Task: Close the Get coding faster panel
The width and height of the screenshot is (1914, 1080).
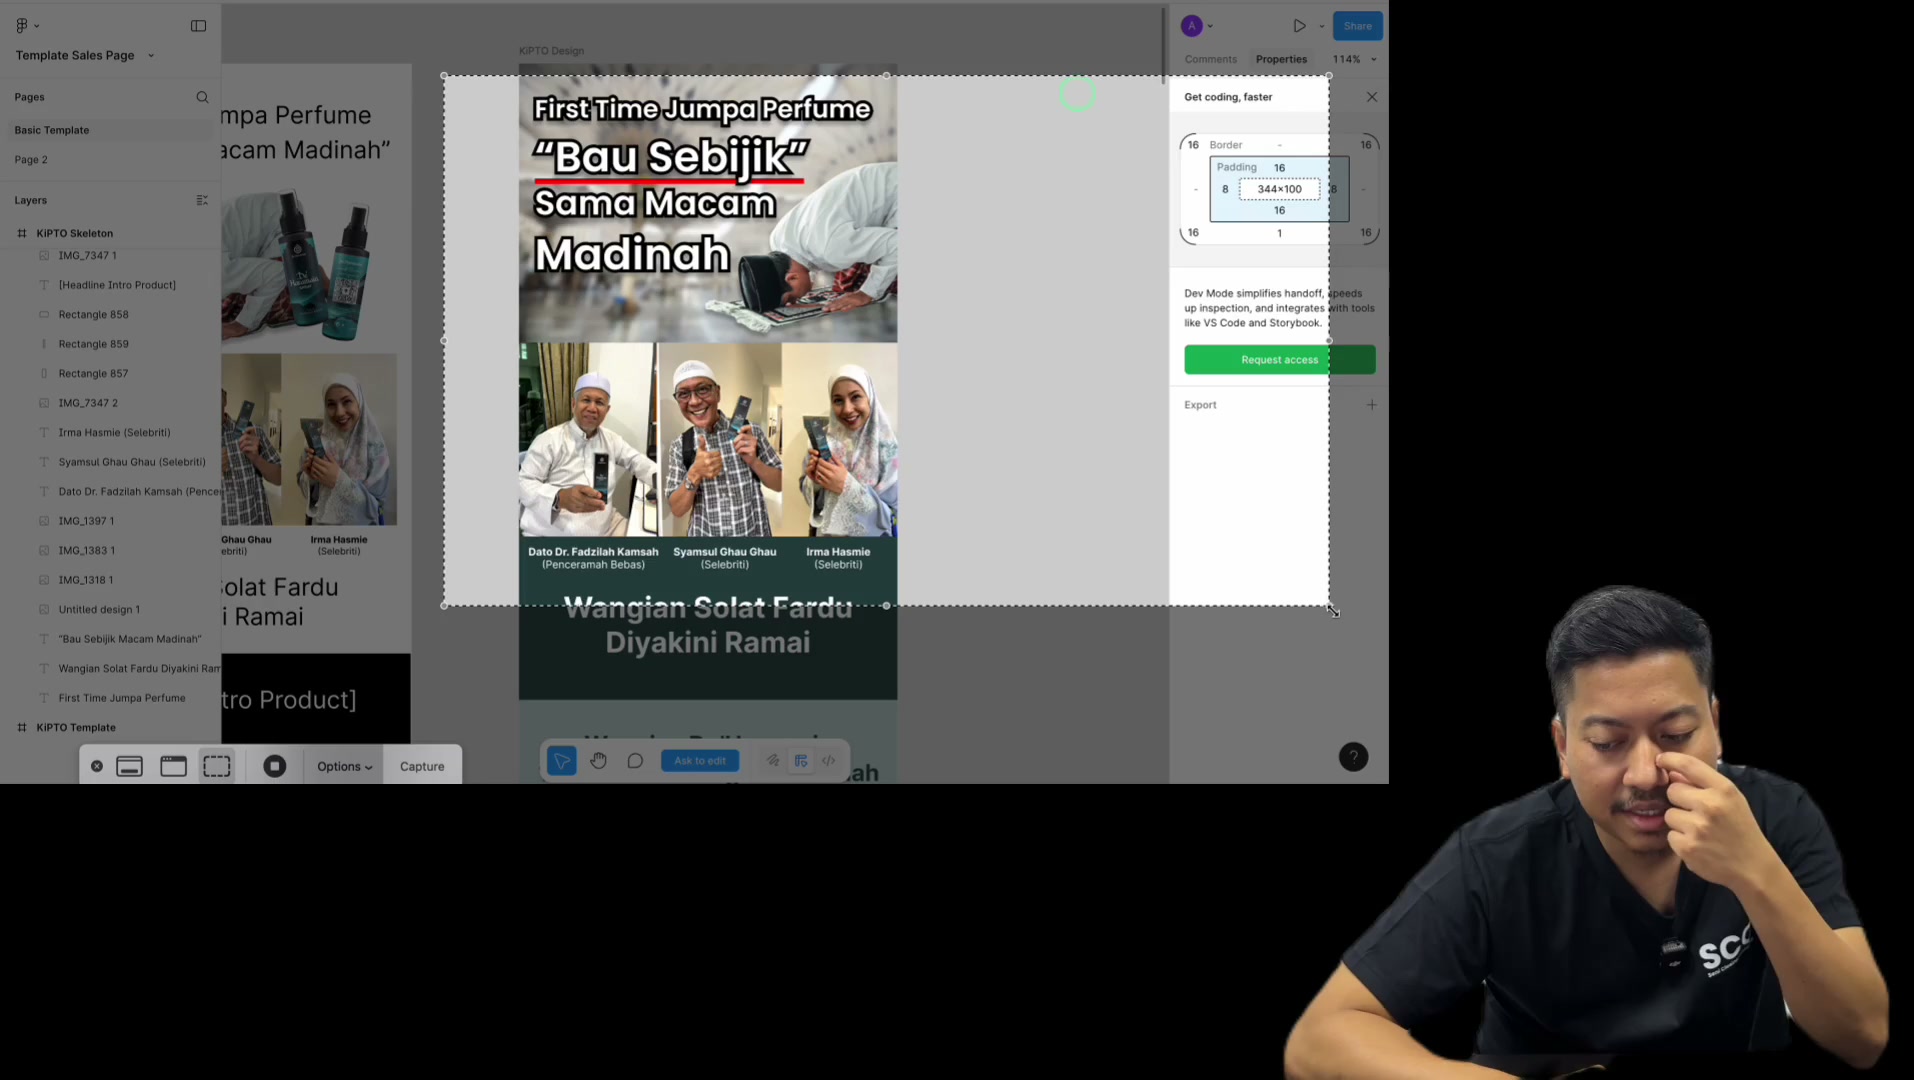Action: [x=1372, y=97]
